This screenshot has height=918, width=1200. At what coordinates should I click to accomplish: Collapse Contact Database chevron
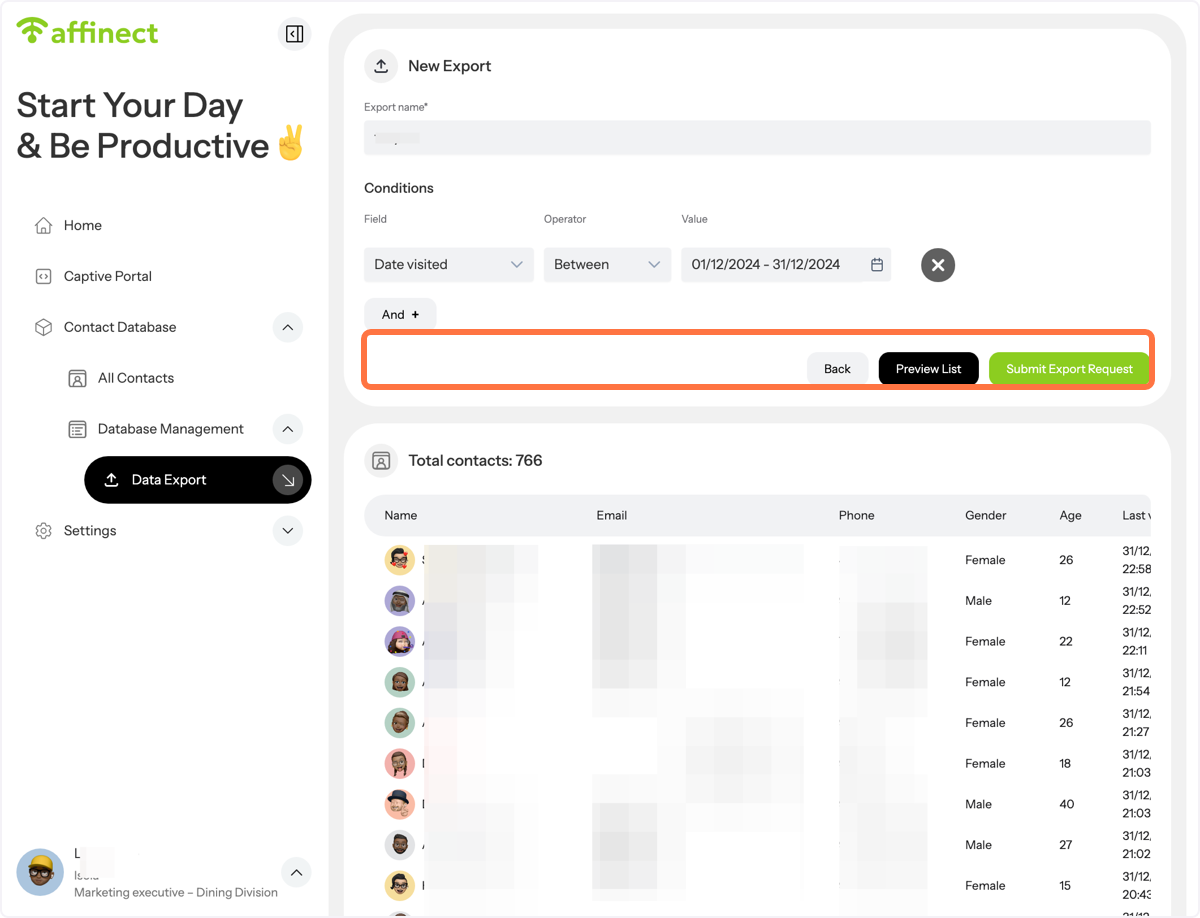click(x=288, y=327)
